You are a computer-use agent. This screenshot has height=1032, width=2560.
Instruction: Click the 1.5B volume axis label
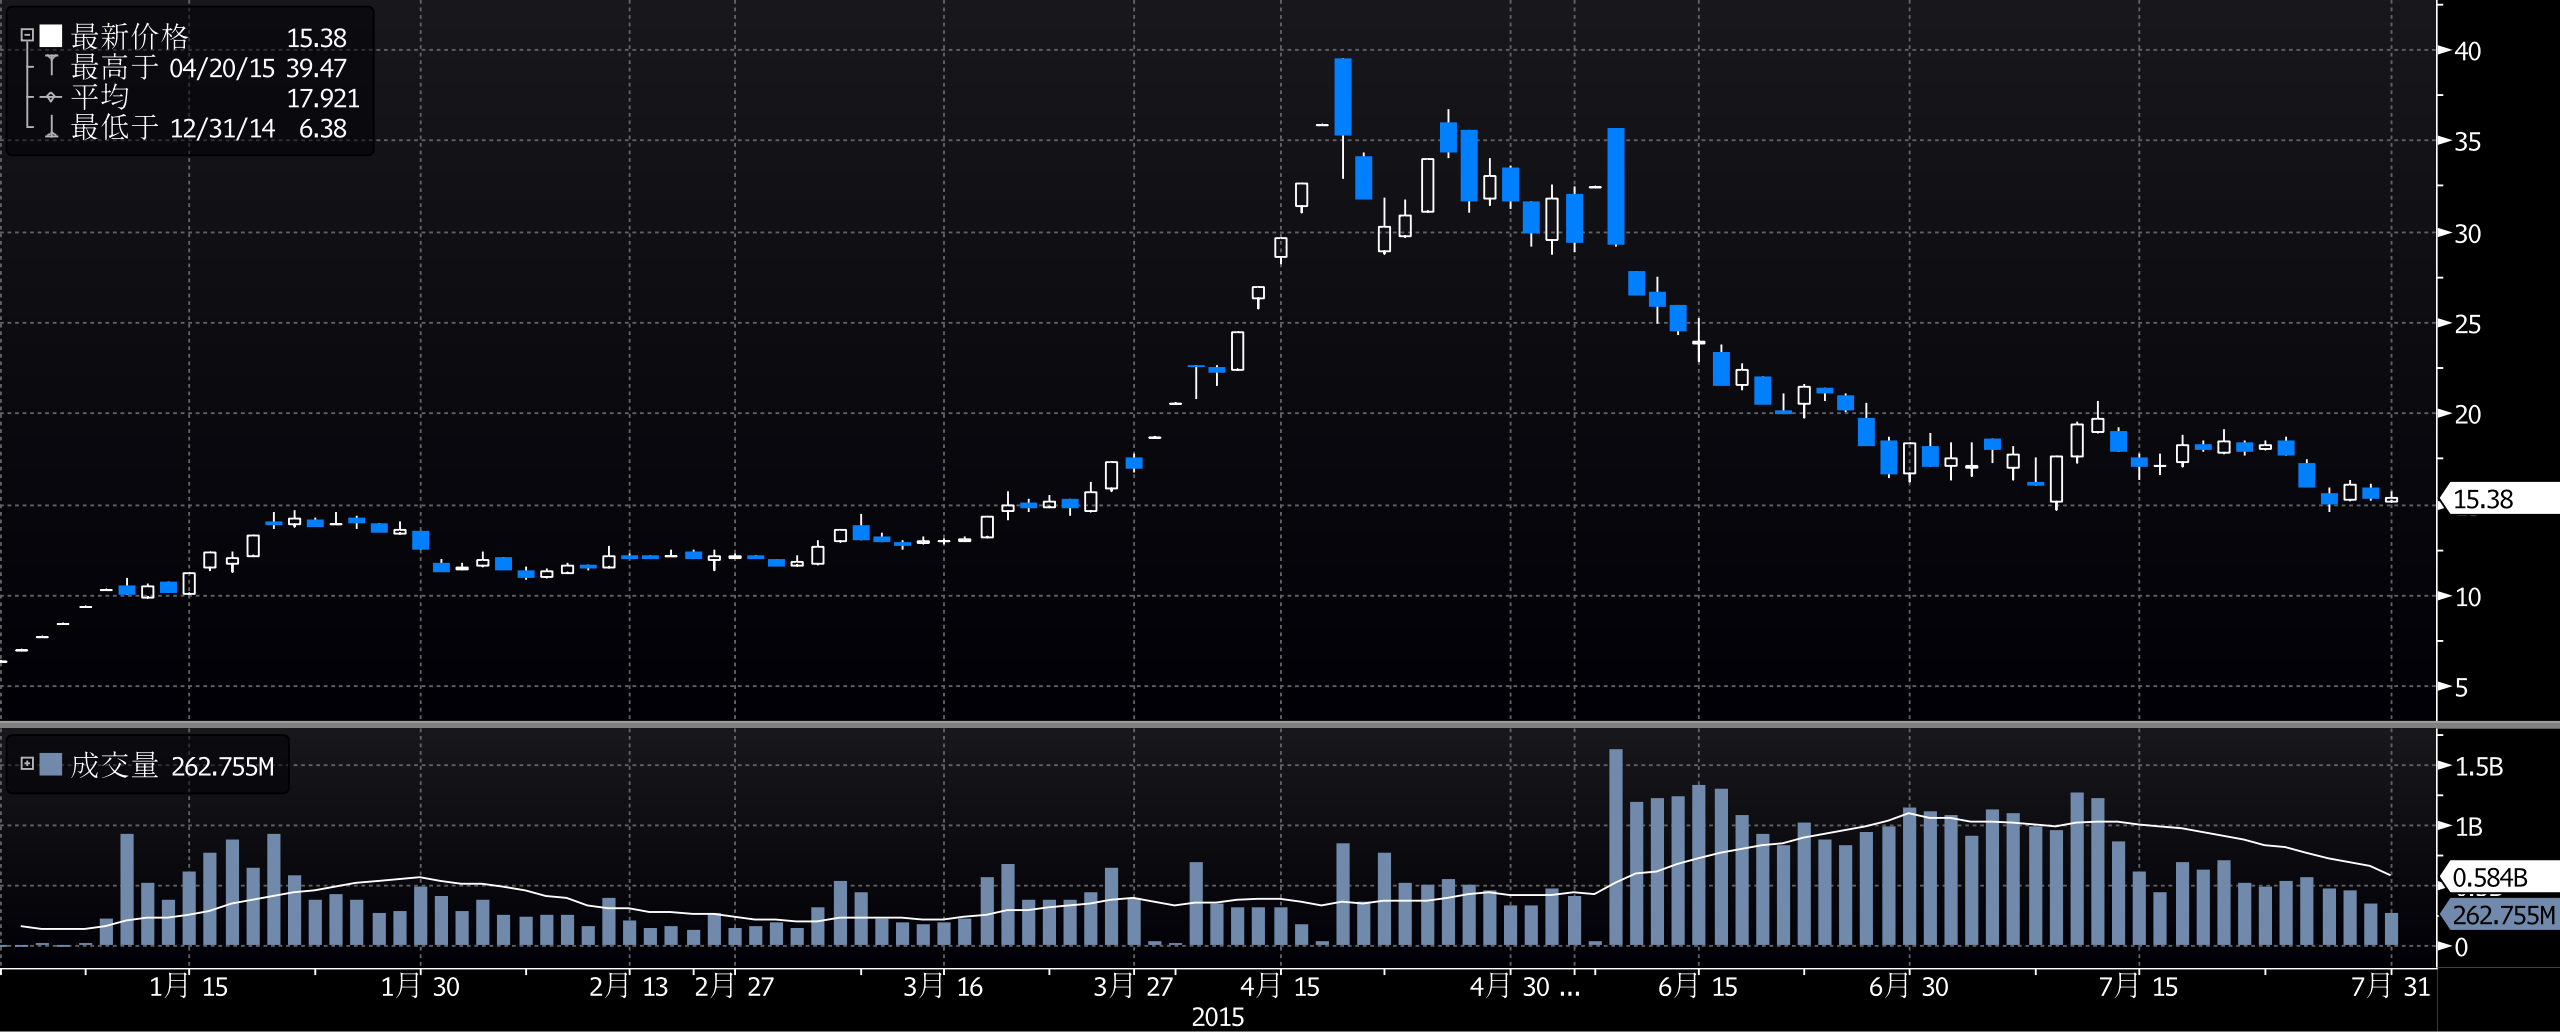pyautogui.click(x=2479, y=767)
